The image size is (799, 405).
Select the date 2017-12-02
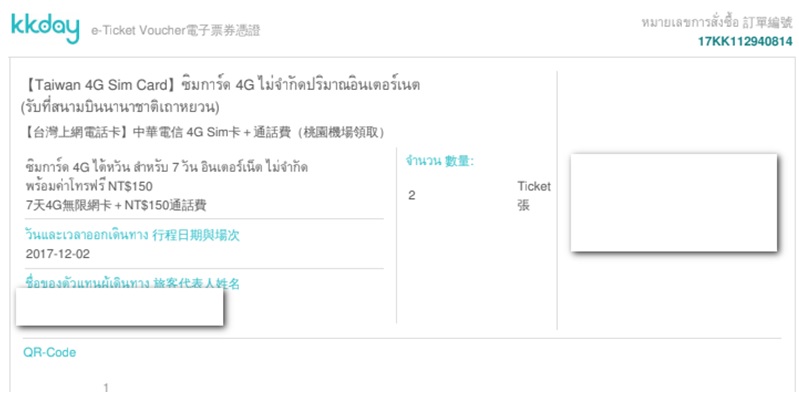(58, 254)
